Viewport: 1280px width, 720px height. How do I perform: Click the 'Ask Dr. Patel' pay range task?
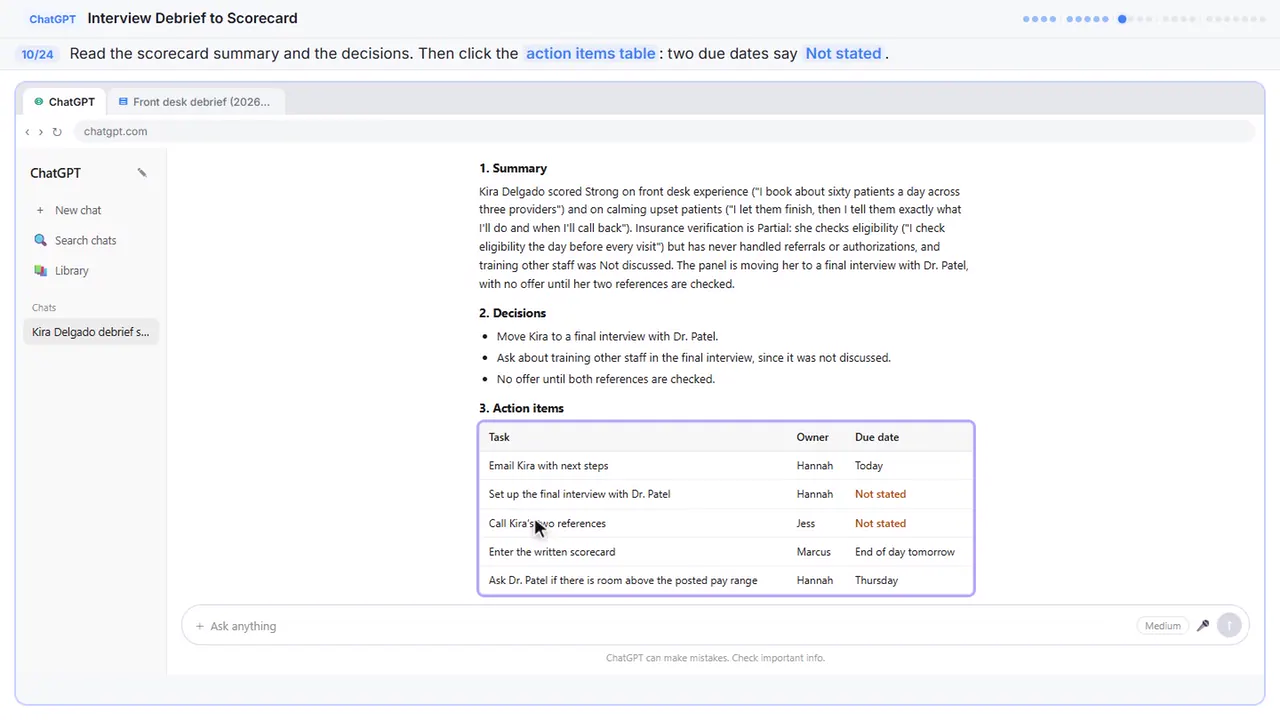(623, 581)
